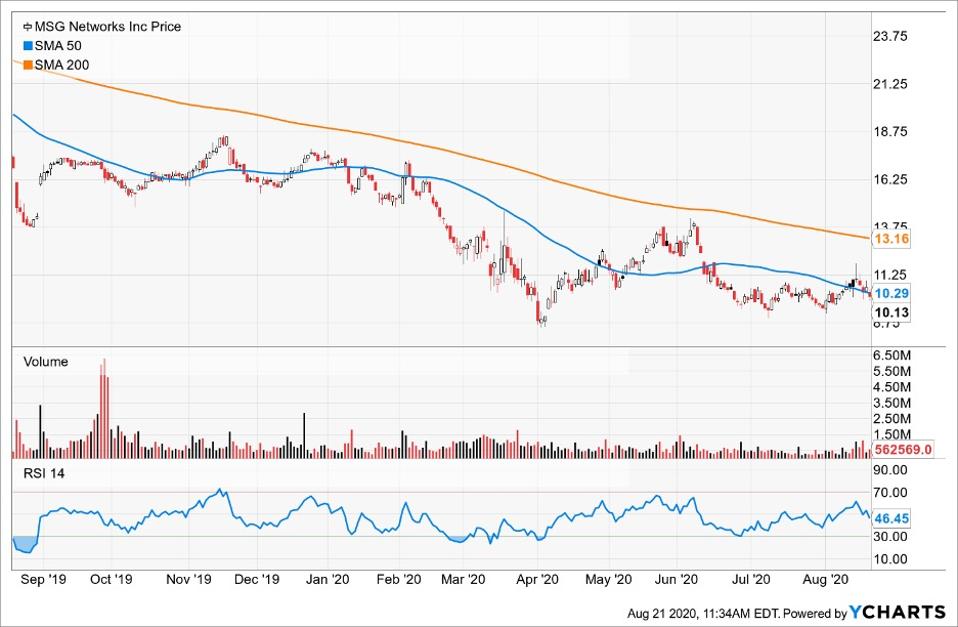Click the Sep '19 date axis label
Screen dimensions: 958x627
(x=43, y=579)
